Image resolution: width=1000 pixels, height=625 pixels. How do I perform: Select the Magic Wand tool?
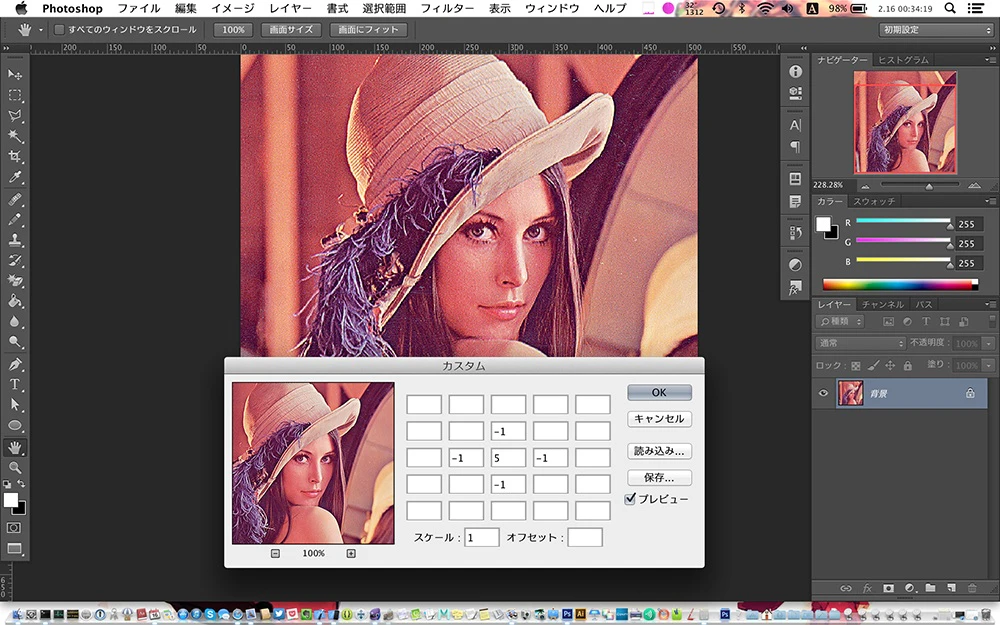[15, 136]
